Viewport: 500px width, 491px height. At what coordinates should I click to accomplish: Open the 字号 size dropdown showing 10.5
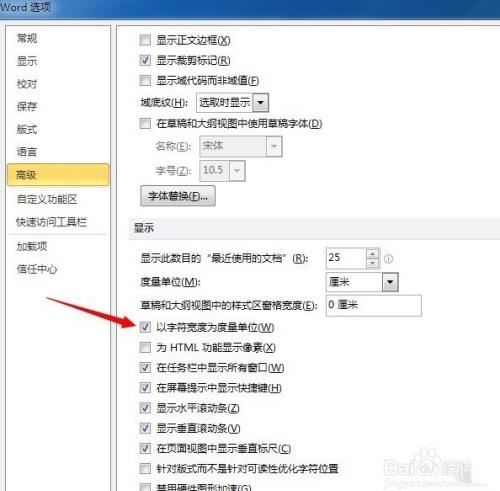[237, 171]
